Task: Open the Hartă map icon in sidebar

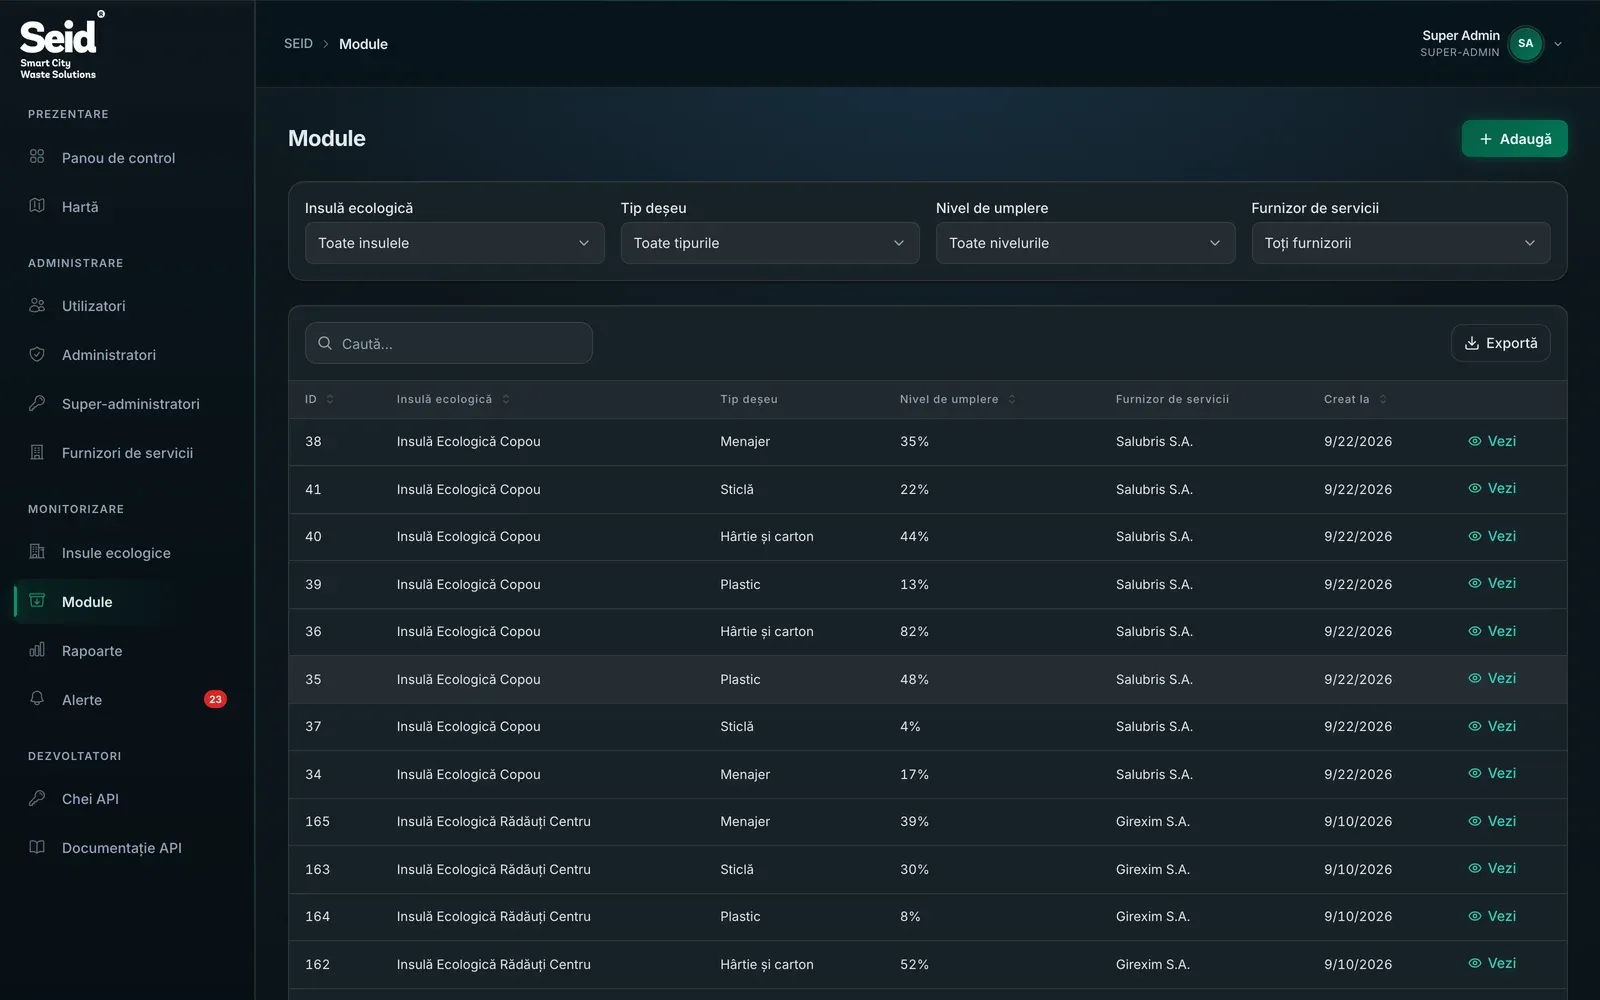Action: coord(37,206)
